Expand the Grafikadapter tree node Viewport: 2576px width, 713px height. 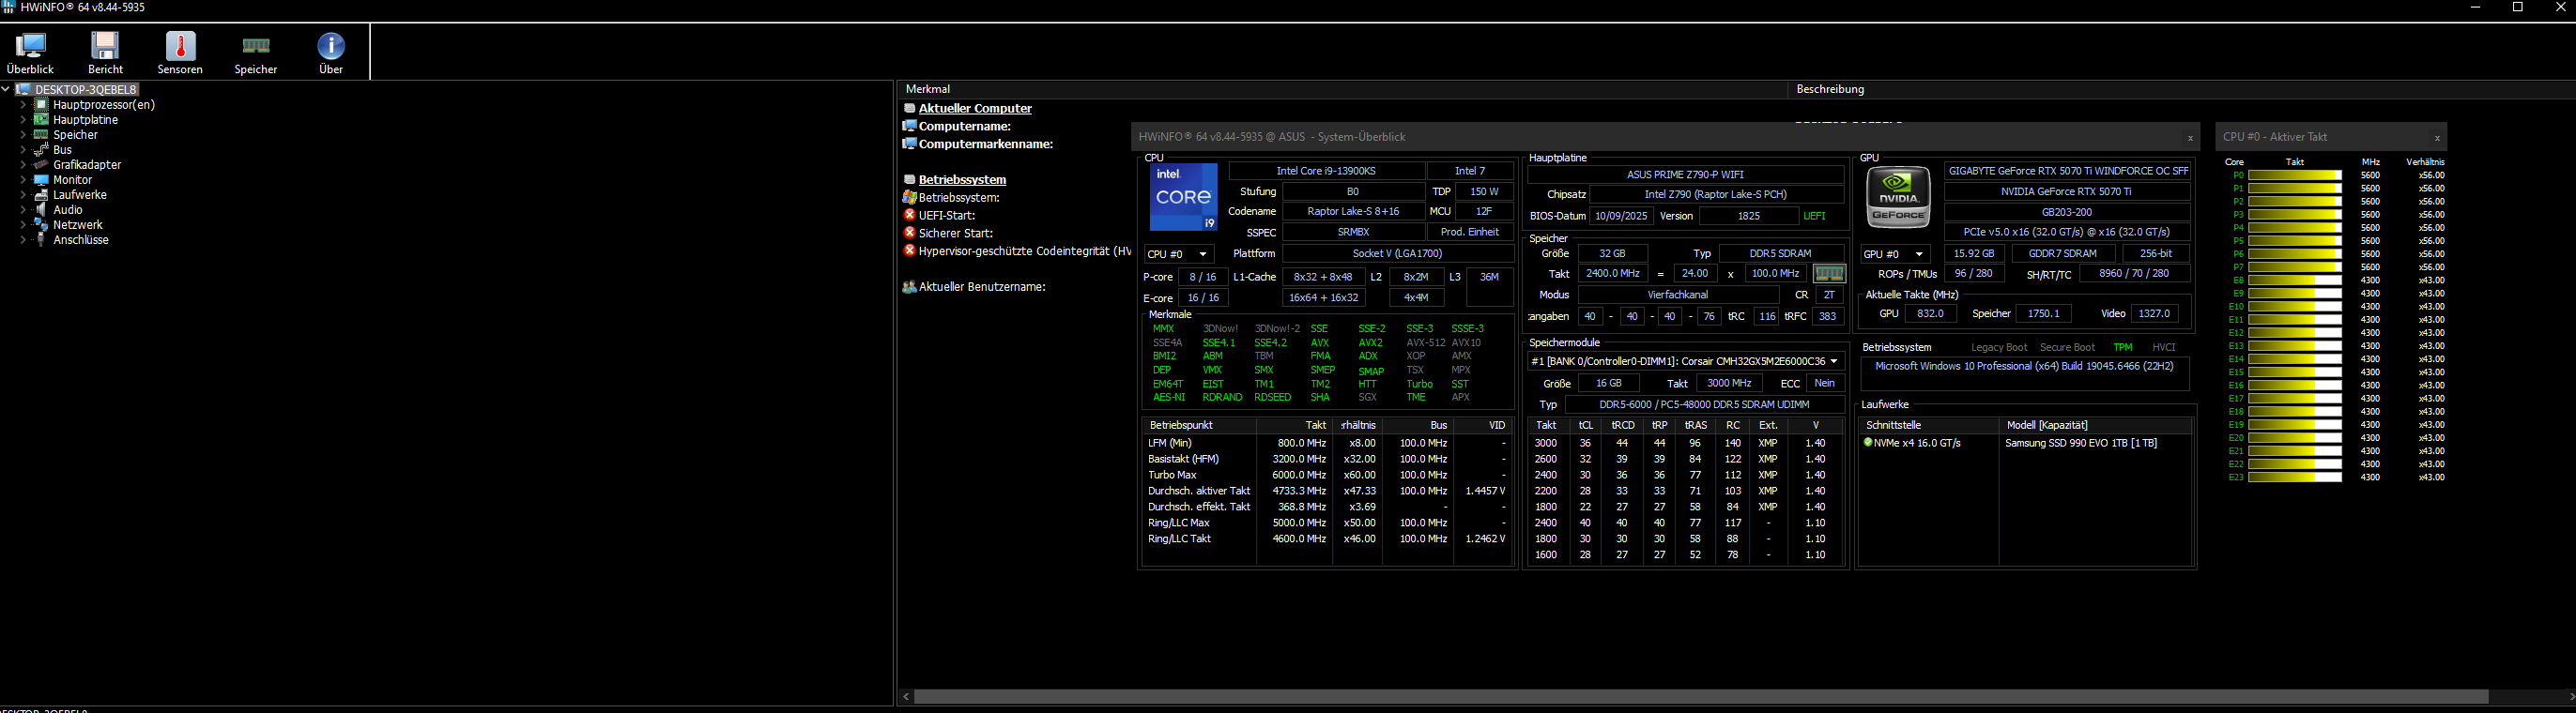(23, 164)
